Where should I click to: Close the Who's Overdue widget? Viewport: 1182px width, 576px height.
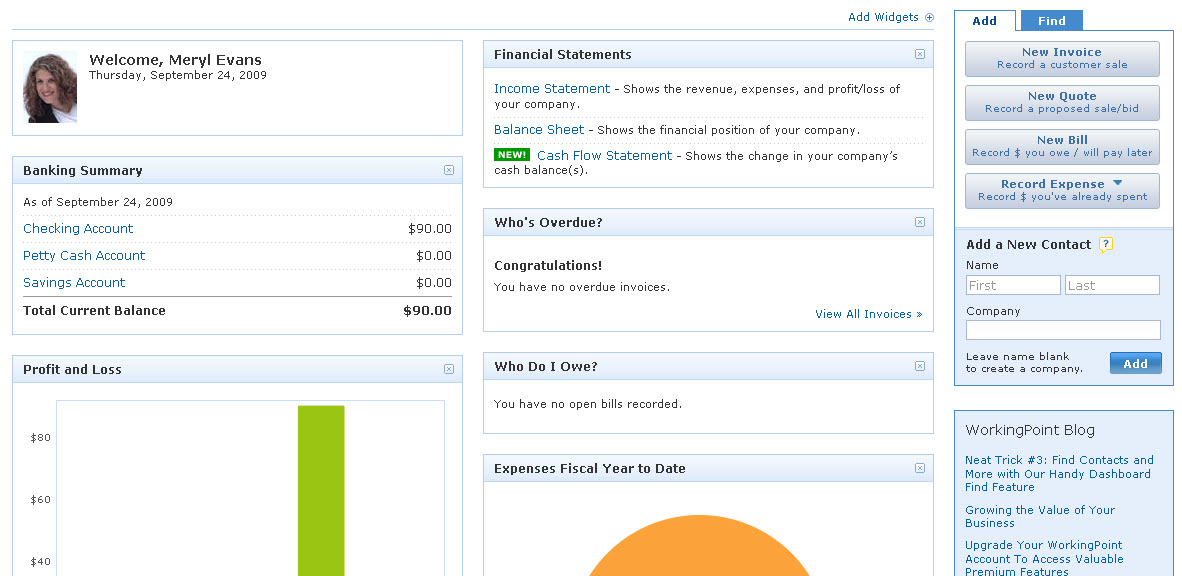pos(920,222)
